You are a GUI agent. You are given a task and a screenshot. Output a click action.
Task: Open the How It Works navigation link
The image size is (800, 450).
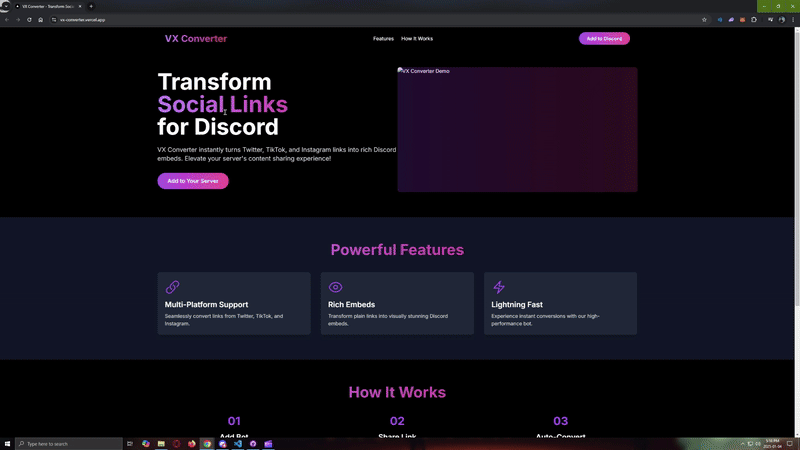(417, 39)
